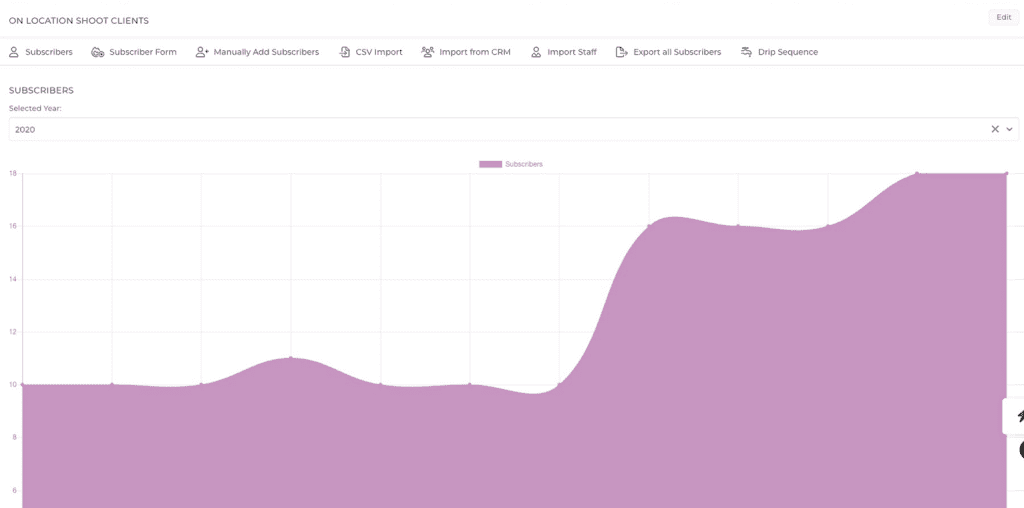This screenshot has height=508, width=1024.
Task: Click the dark circular widget at right edge
Action: tap(1021, 450)
